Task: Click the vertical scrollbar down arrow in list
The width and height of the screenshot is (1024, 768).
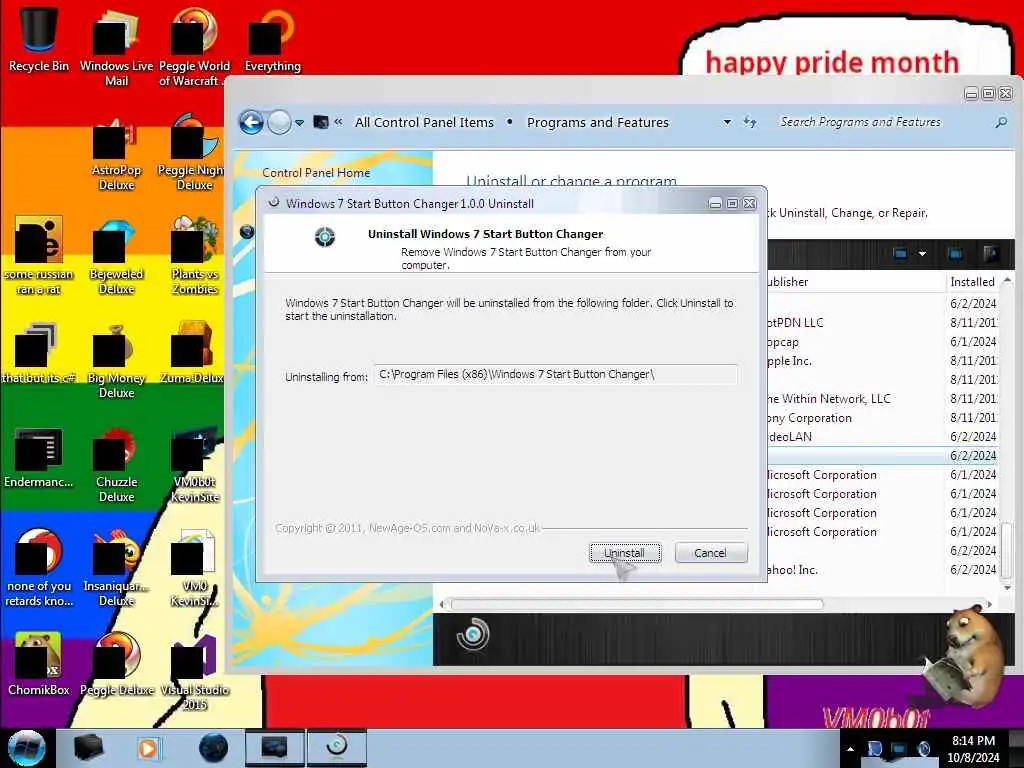Action: click(1007, 588)
